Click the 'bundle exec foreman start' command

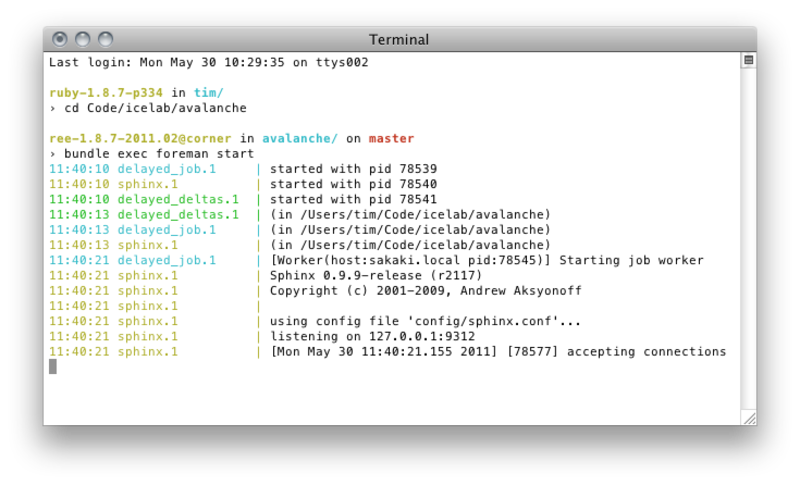click(x=159, y=154)
